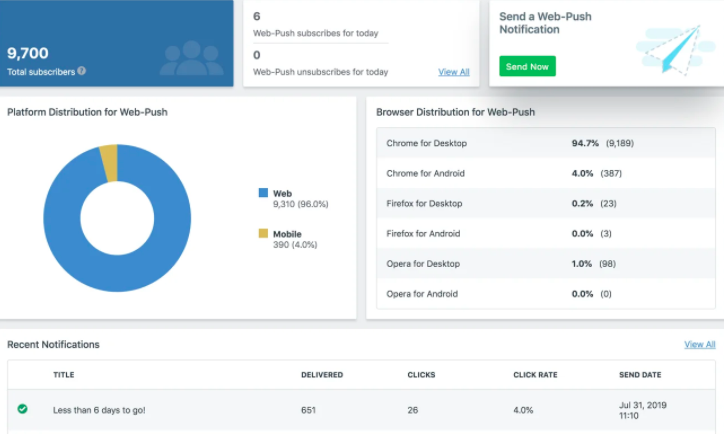Click the clicks count 26
Image resolution: width=724 pixels, height=434 pixels.
412,410
